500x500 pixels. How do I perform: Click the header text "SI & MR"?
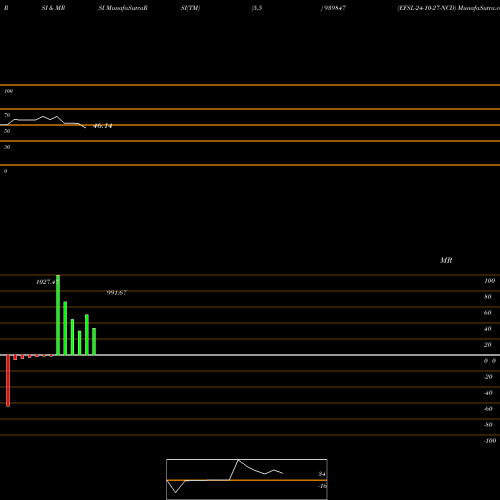coord(53,8)
